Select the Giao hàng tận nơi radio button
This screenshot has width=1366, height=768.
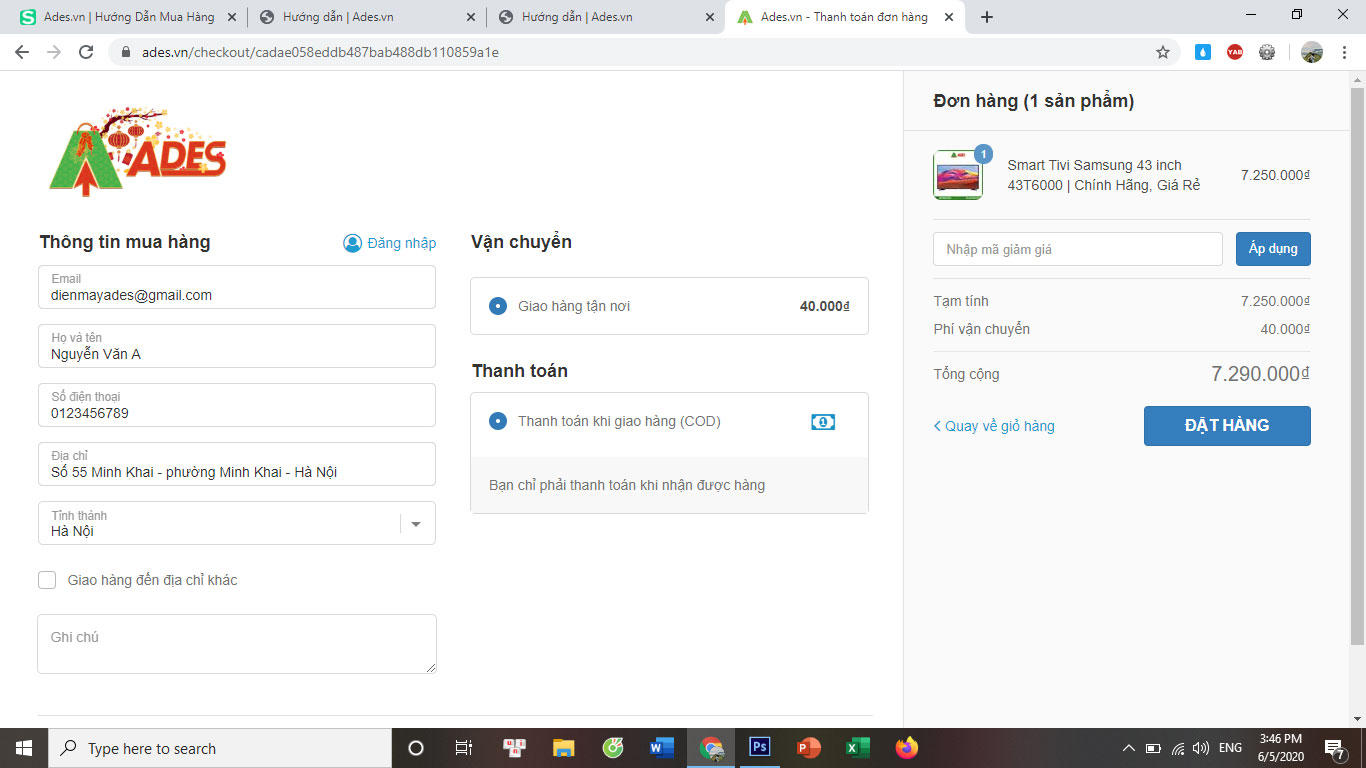[498, 306]
